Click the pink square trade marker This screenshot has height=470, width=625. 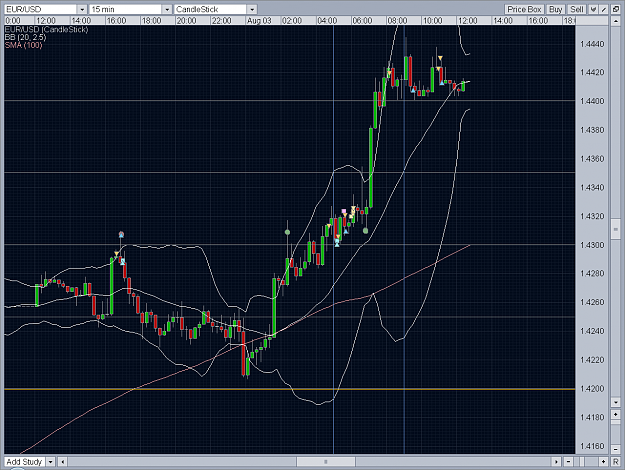(344, 211)
